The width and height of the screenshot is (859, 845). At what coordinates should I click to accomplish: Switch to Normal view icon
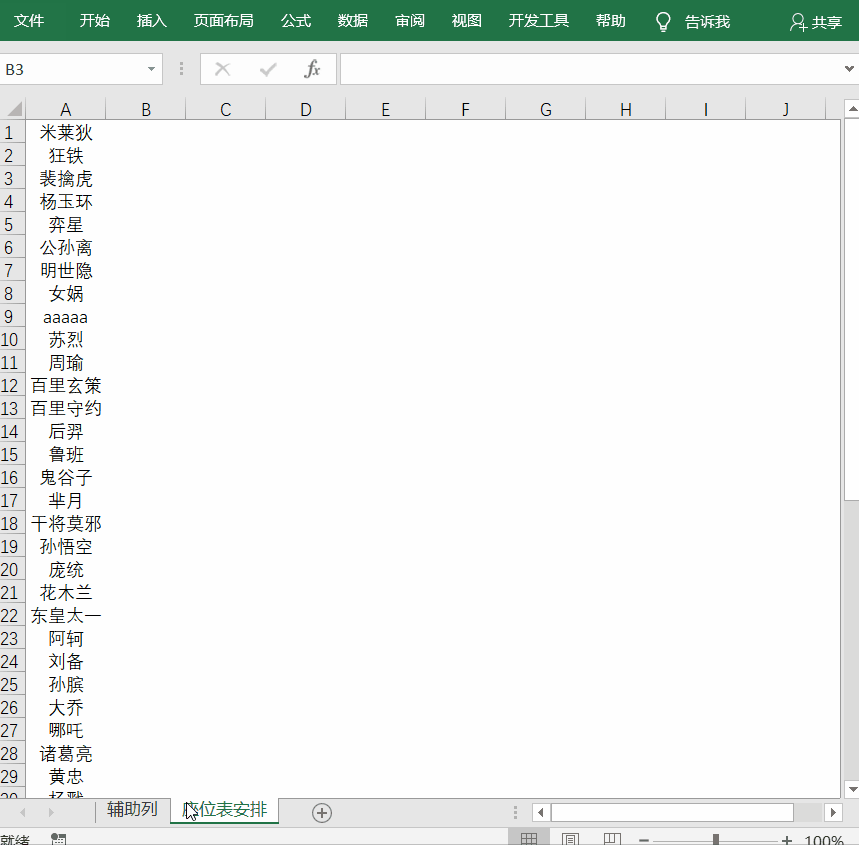[x=529, y=838]
